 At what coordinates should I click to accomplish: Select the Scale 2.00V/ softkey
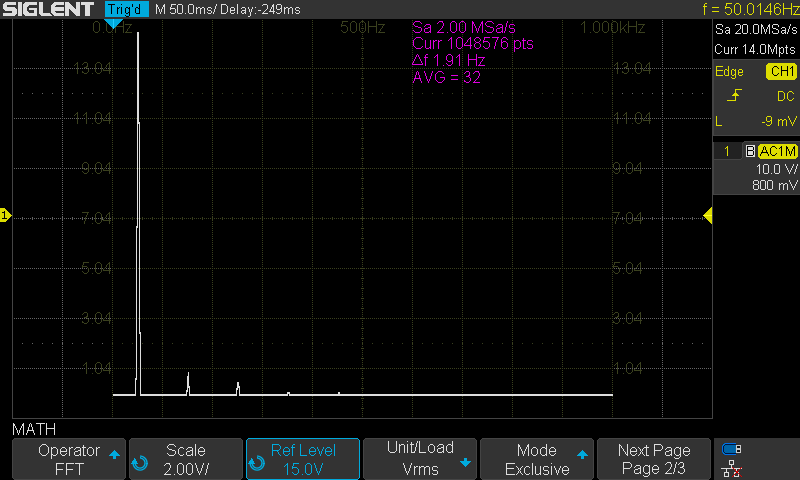pyautogui.click(x=186, y=459)
